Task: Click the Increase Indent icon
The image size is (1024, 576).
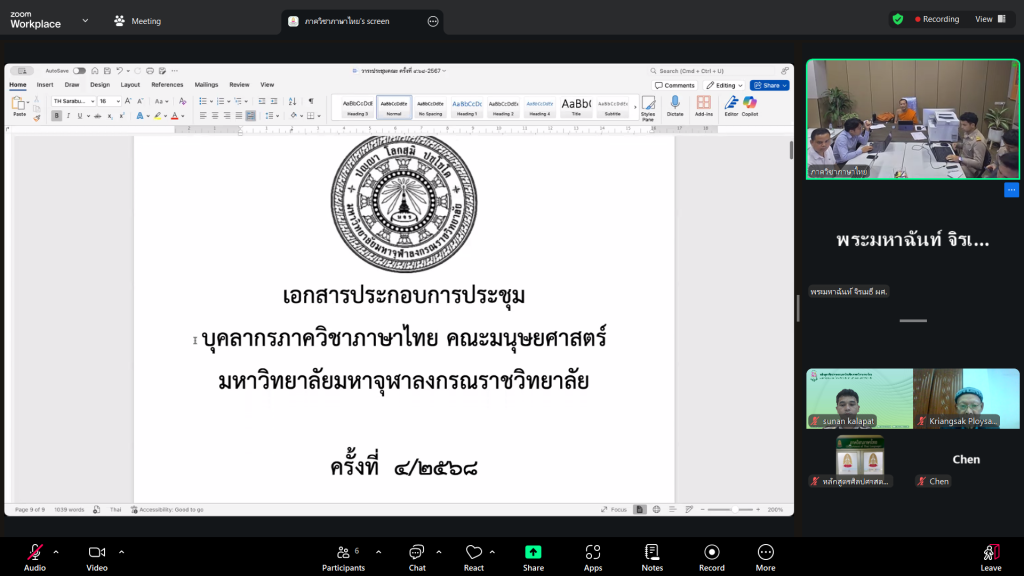Action: coord(274,101)
